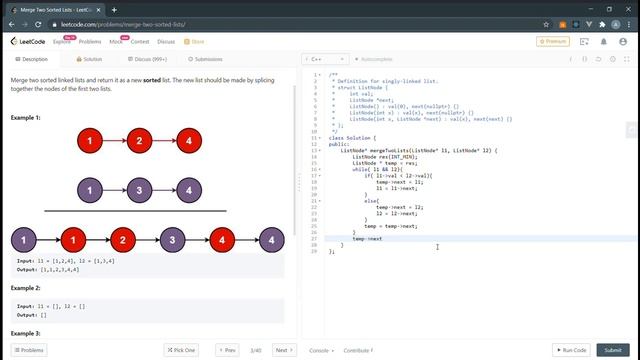Bookmark this page with star icon
Screen dimensions: 640x360
pyautogui.click(x=546, y=24)
